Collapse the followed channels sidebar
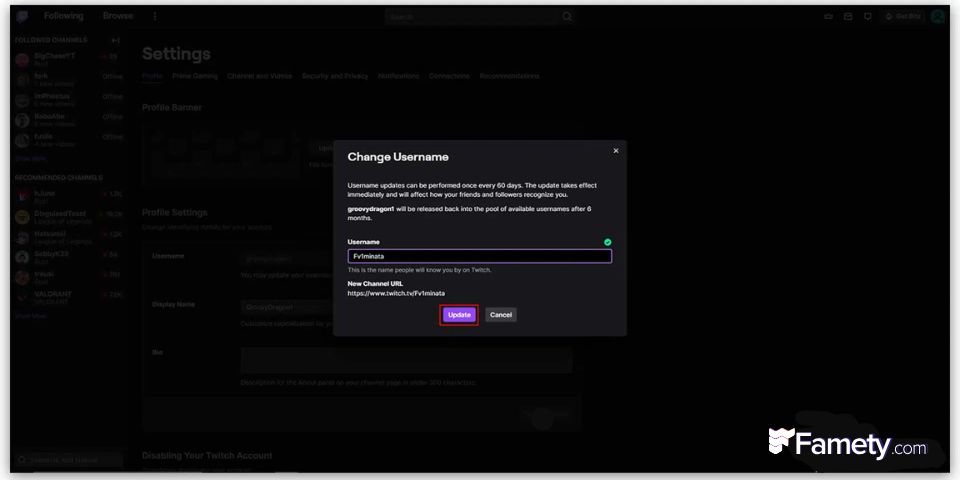Viewport: 960px width, 480px height. click(116, 40)
